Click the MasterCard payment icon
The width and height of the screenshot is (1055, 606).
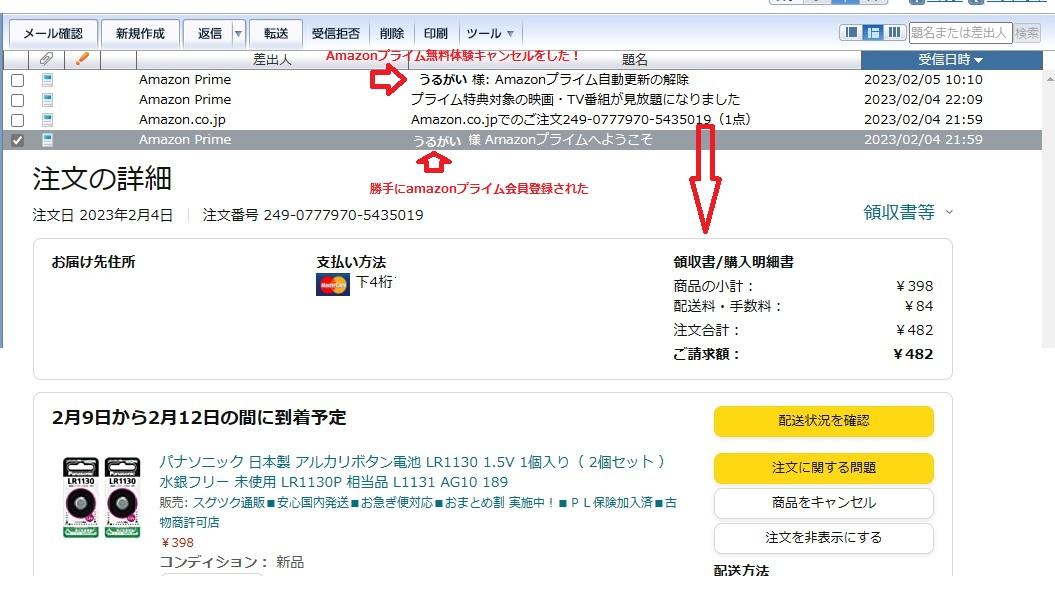[x=332, y=285]
